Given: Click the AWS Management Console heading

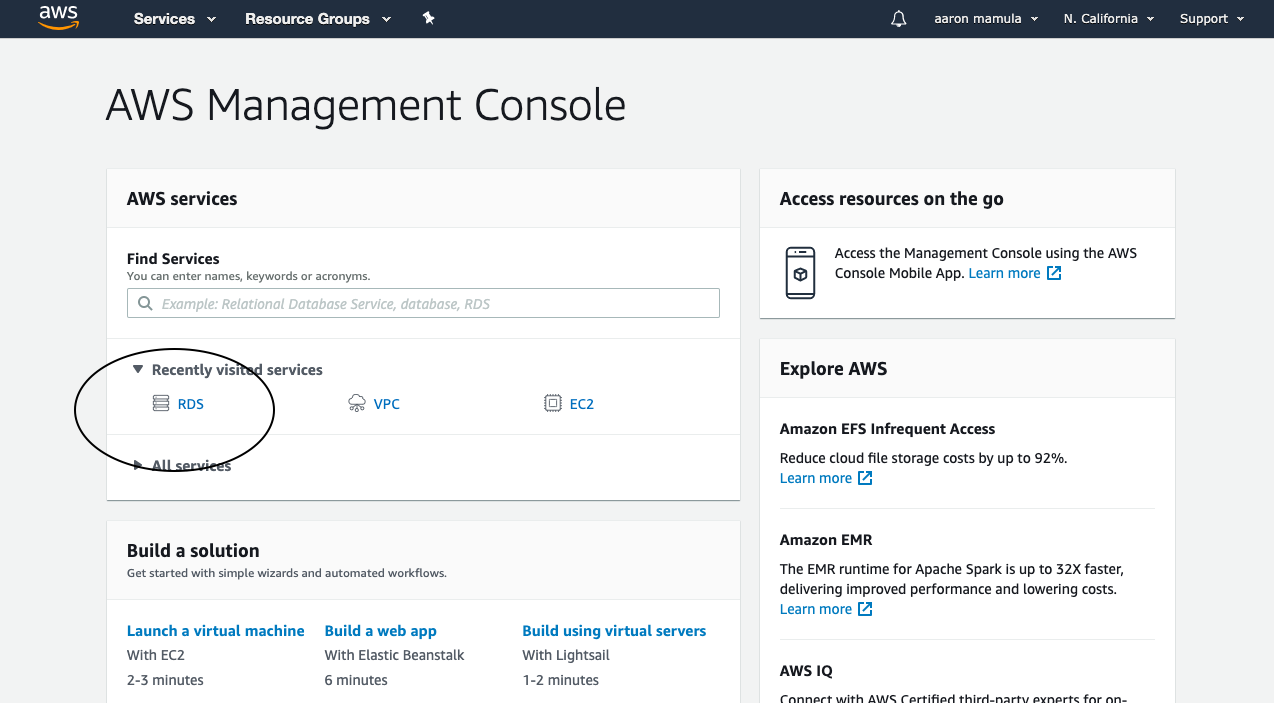Looking at the screenshot, I should point(366,105).
